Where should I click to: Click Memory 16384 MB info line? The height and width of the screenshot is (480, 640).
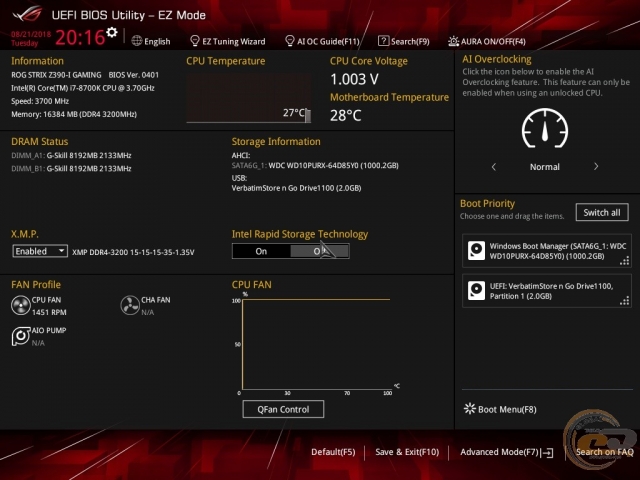click(74, 114)
